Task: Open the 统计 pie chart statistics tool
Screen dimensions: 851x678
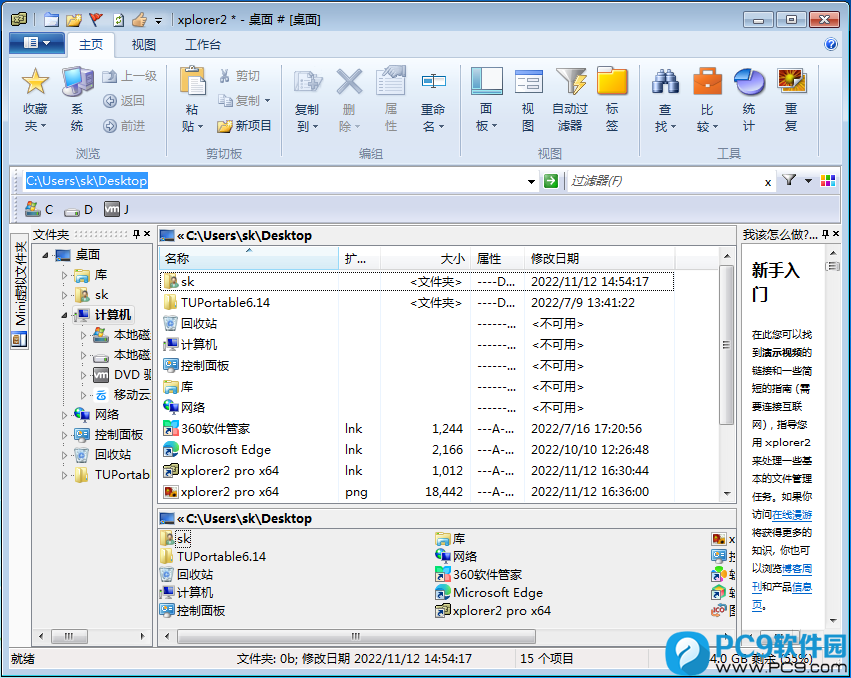Action: click(749, 99)
